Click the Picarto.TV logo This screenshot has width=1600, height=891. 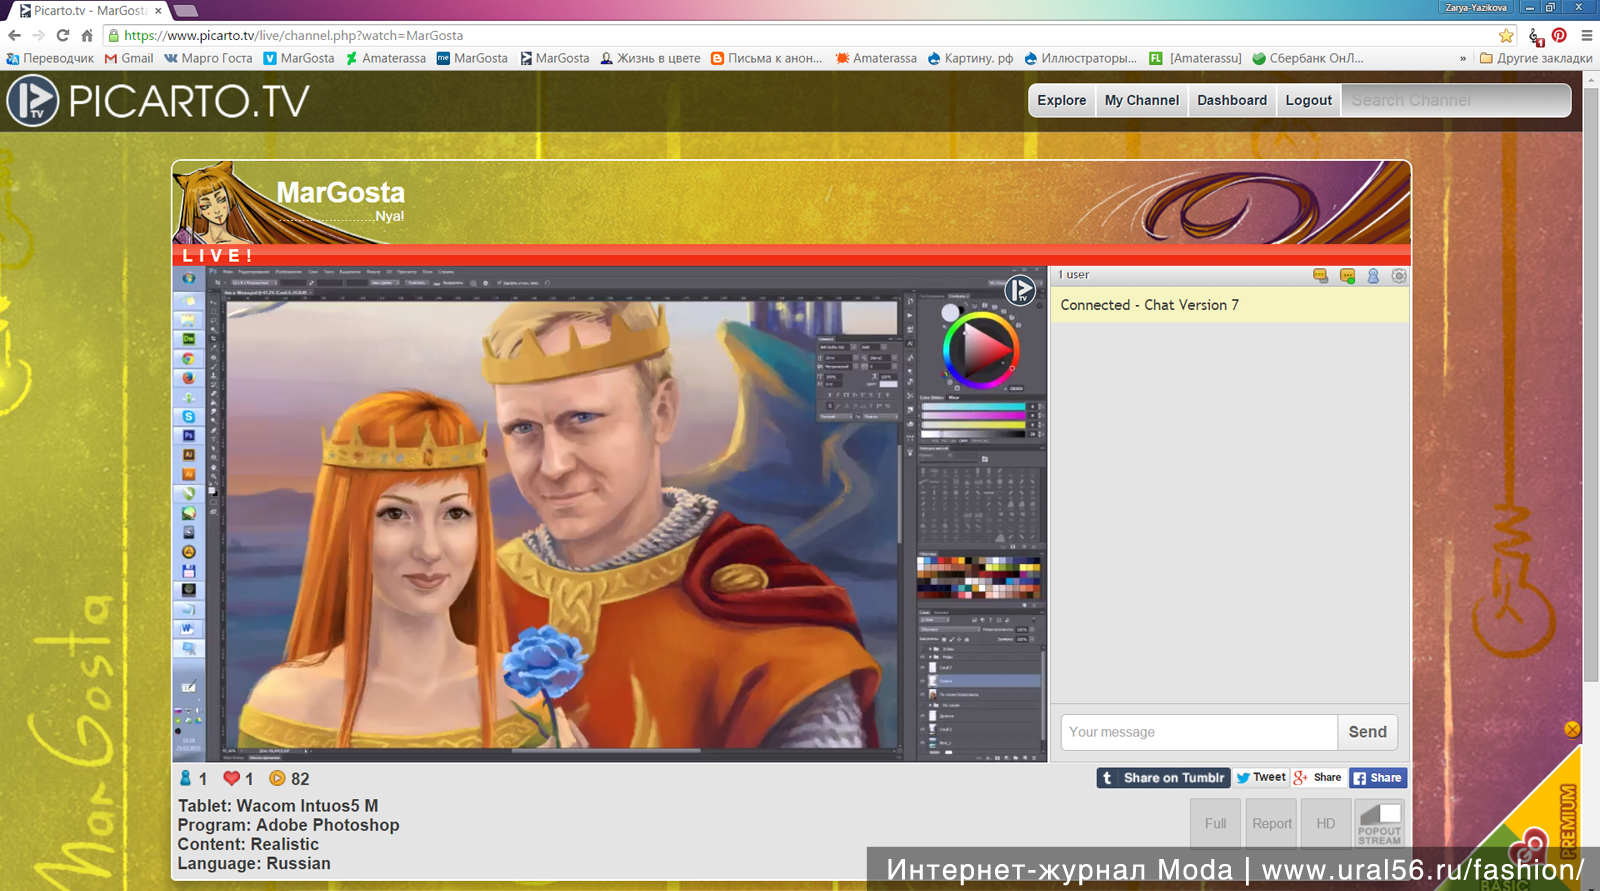158,101
